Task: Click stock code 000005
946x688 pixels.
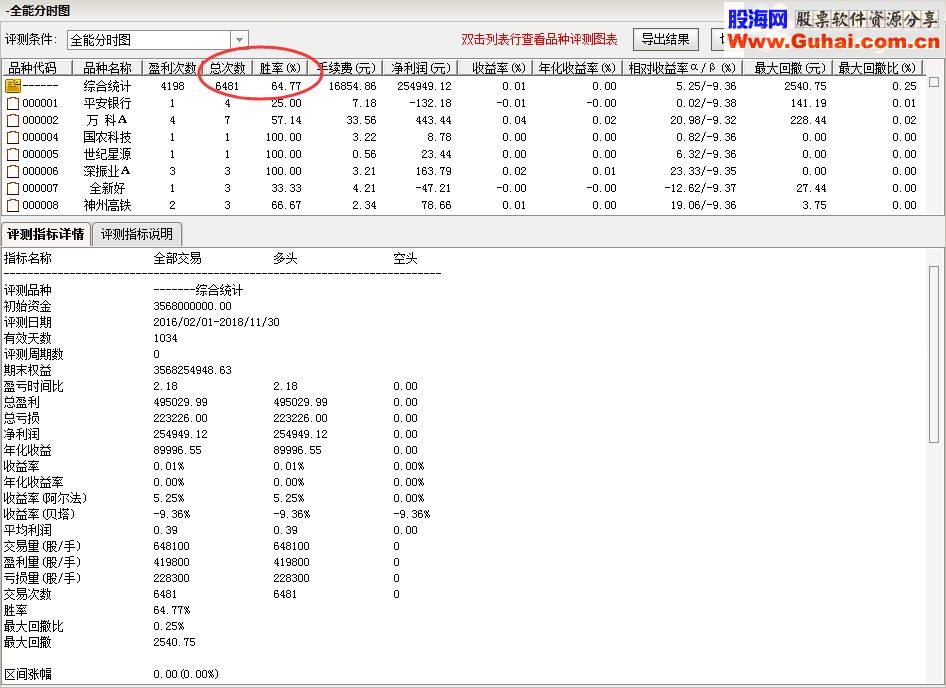Action: [x=40, y=154]
